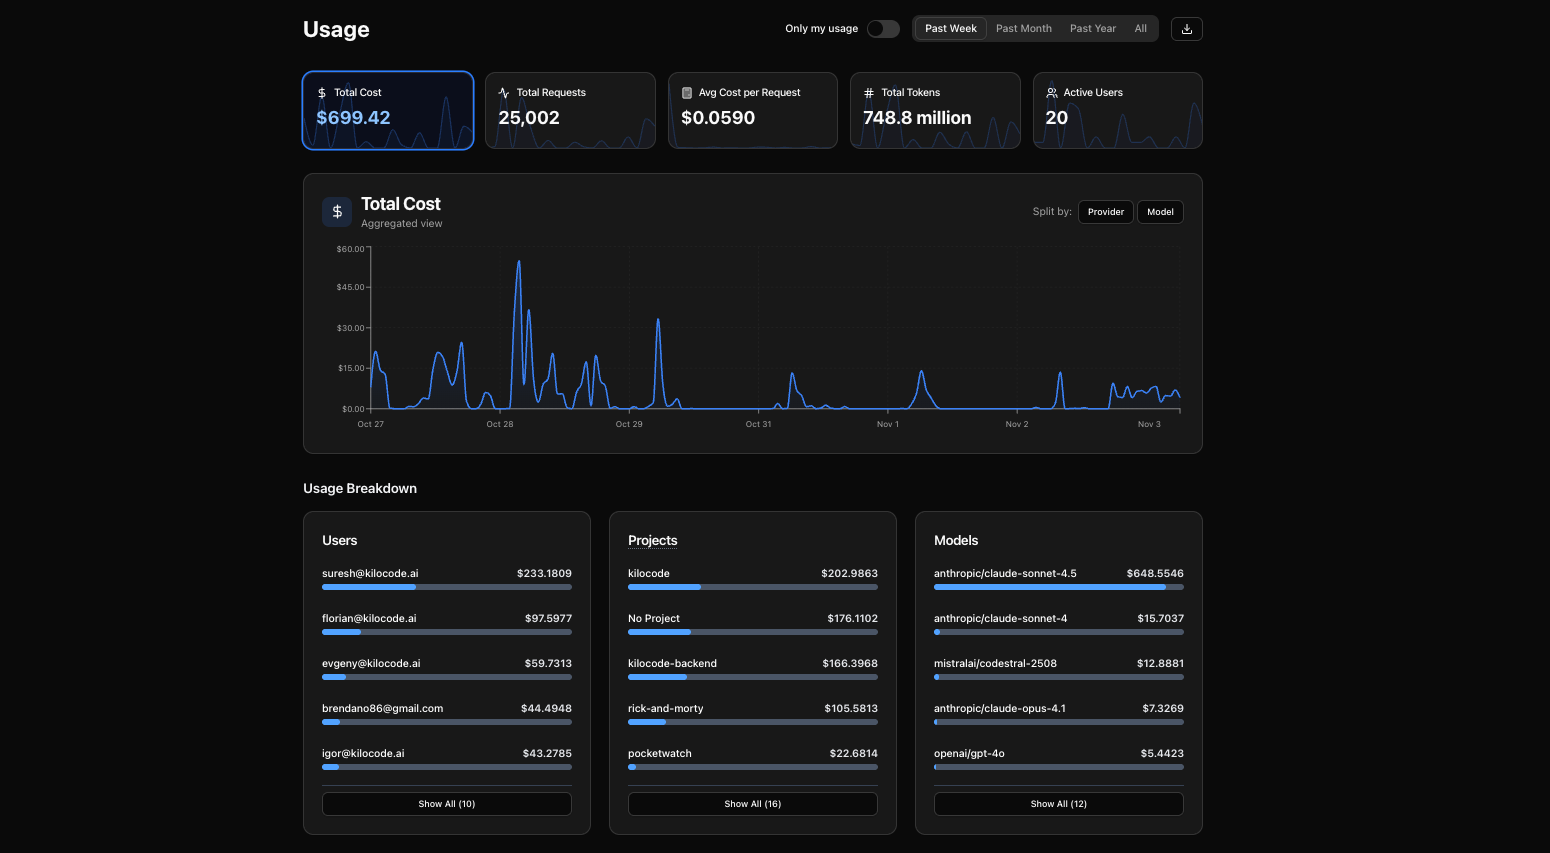Select the Active Users stat card
Viewport: 1550px width, 853px height.
pos(1118,110)
